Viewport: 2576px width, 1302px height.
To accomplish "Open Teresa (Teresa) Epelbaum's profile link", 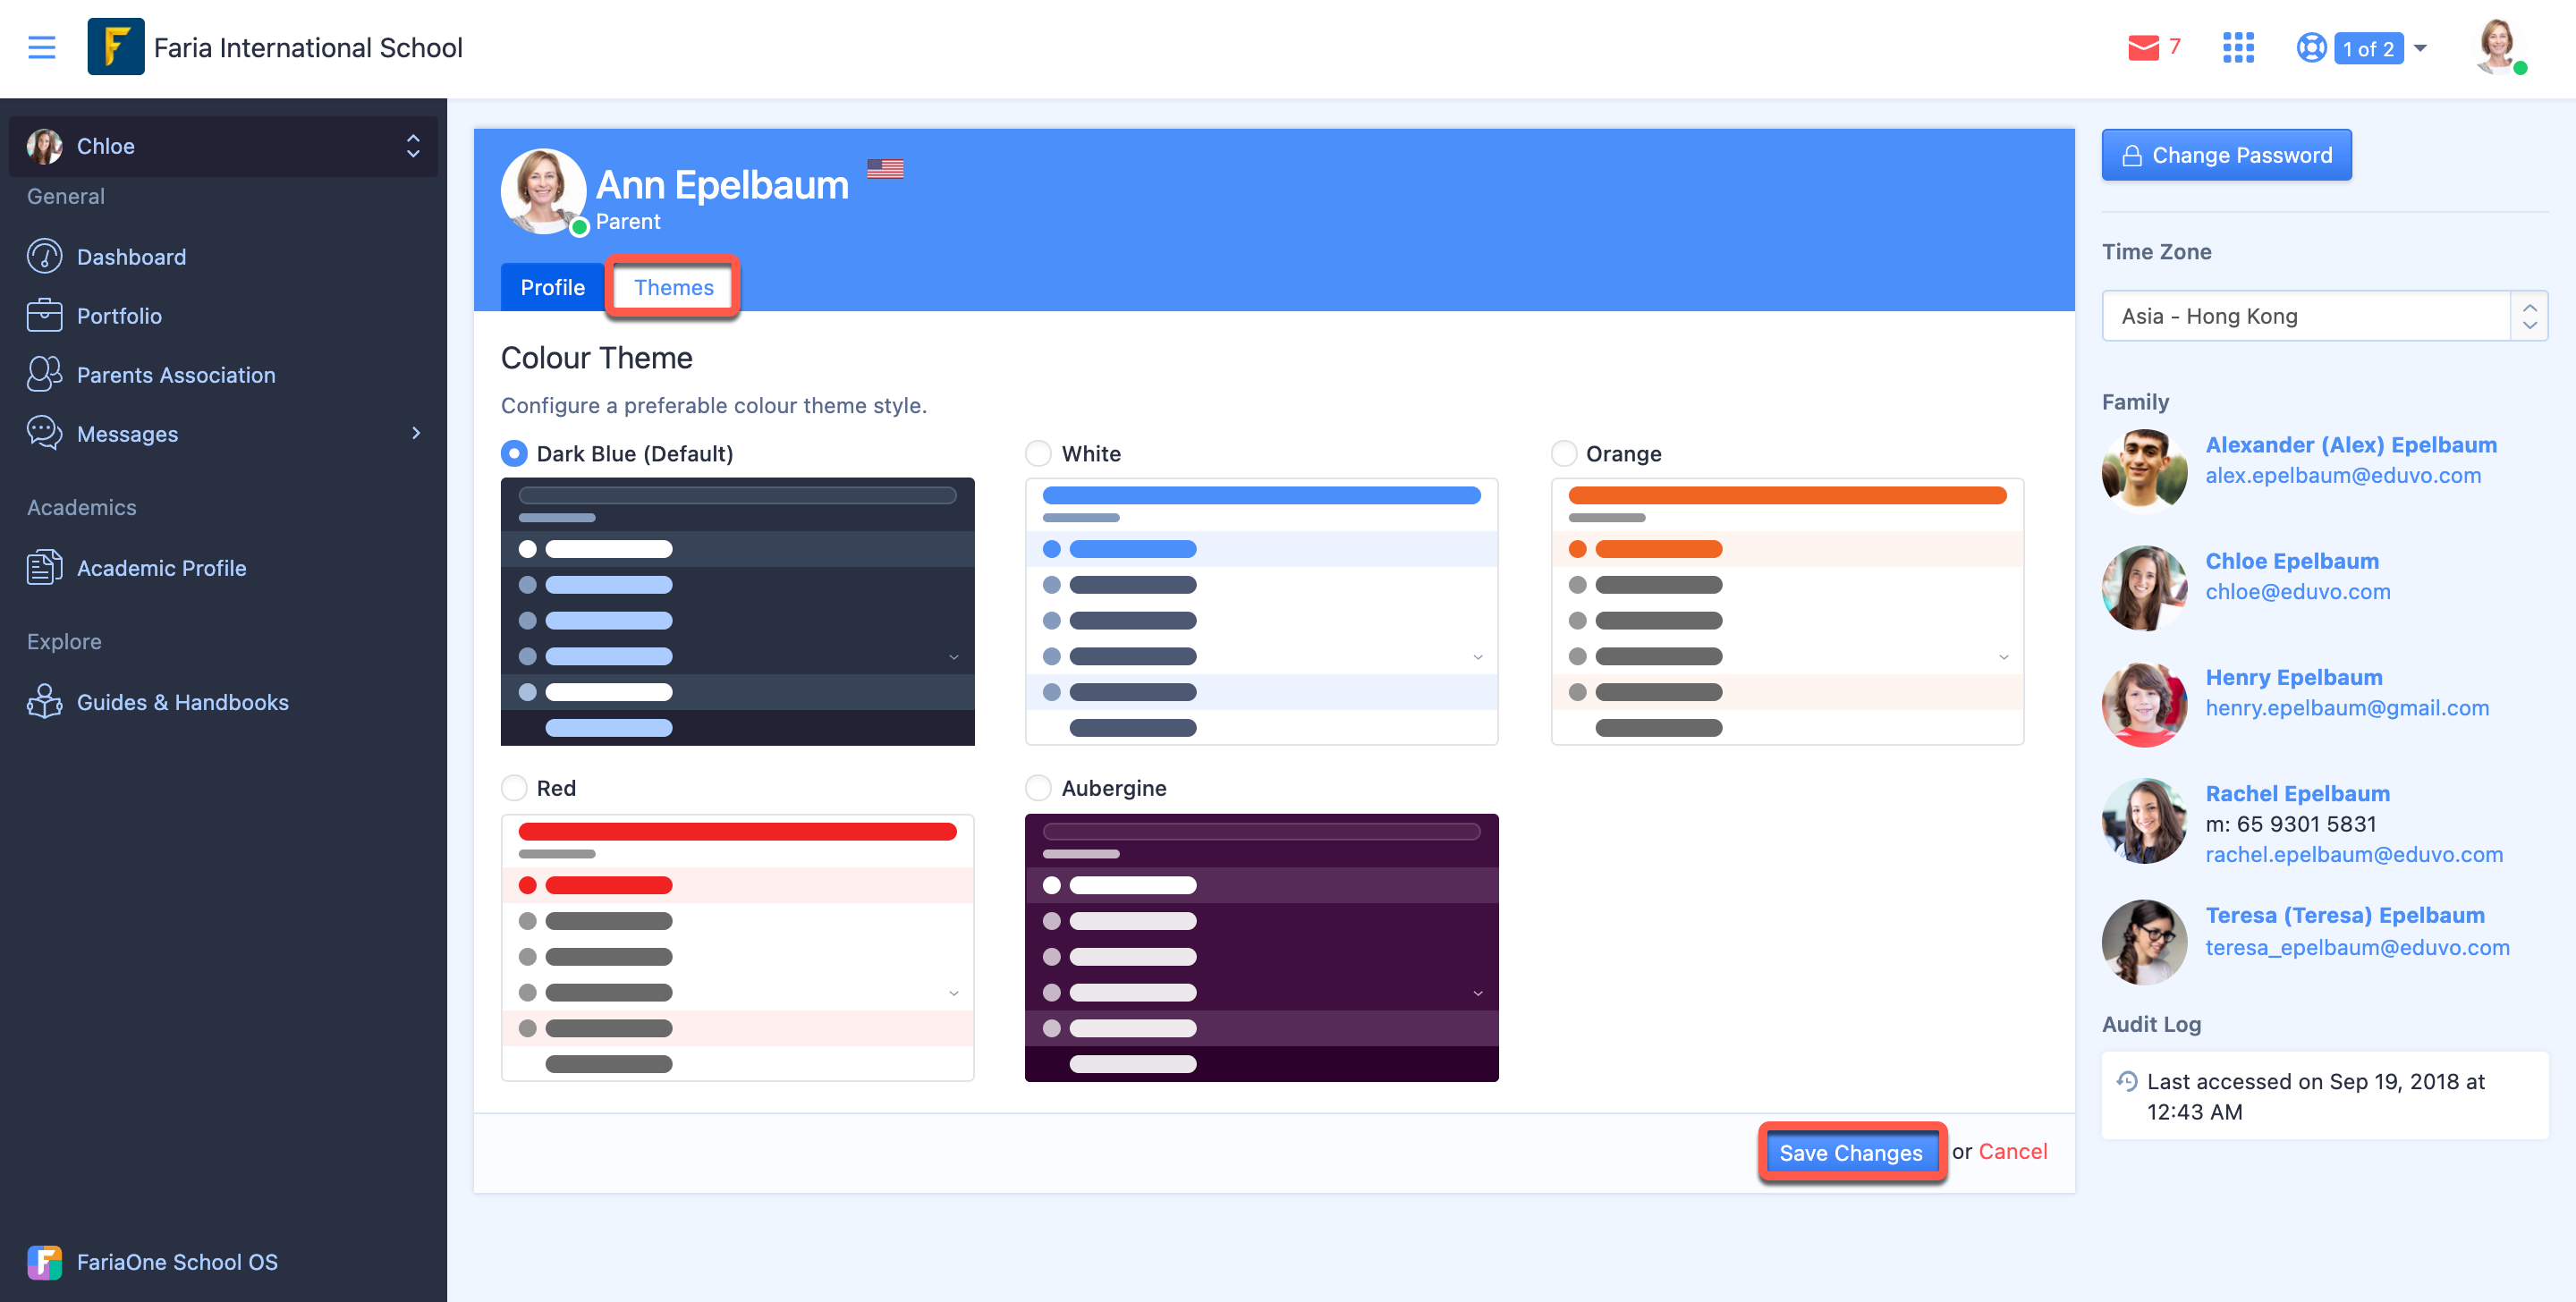I will point(2345,915).
